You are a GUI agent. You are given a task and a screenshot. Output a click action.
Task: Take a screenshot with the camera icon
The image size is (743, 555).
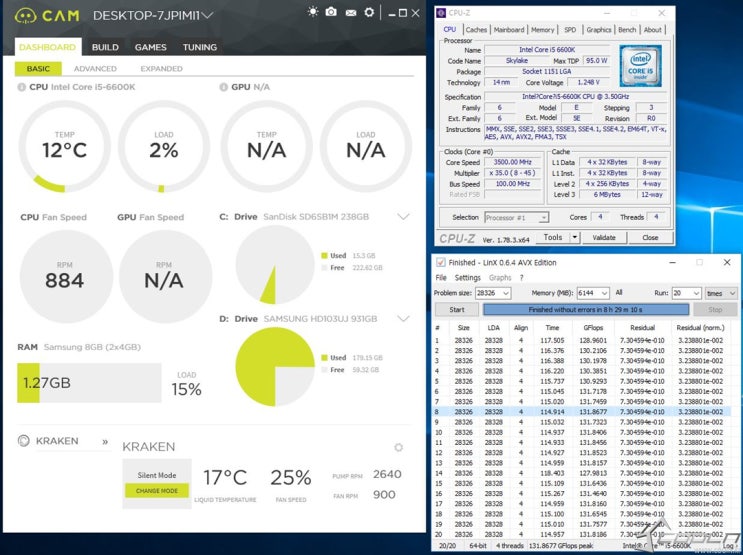(331, 12)
